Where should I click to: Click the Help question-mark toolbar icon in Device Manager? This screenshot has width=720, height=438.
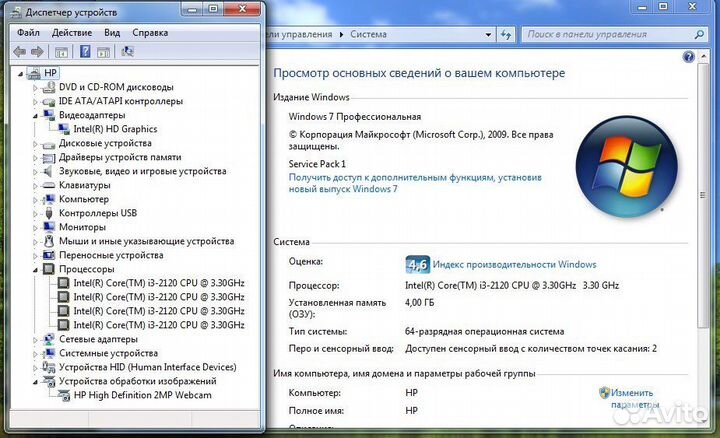(x=85, y=51)
